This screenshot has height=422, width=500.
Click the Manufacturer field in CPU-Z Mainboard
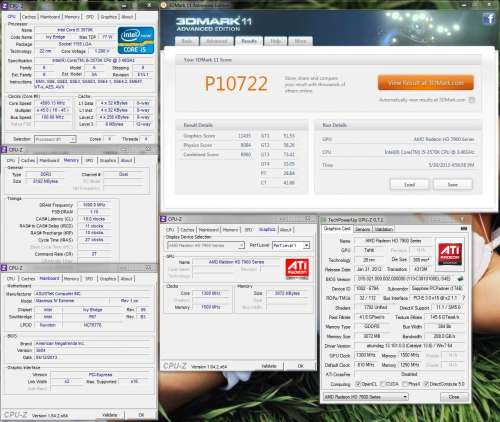tap(94, 294)
